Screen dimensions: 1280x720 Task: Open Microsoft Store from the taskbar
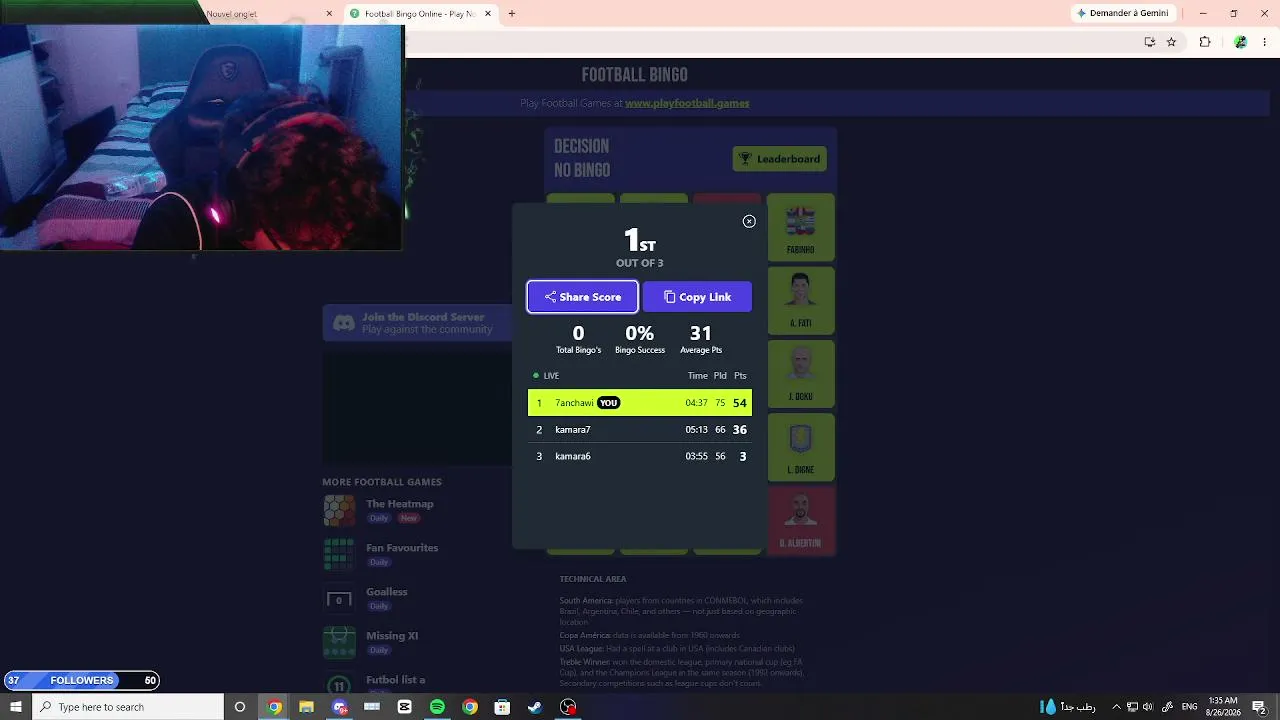[x=502, y=707]
